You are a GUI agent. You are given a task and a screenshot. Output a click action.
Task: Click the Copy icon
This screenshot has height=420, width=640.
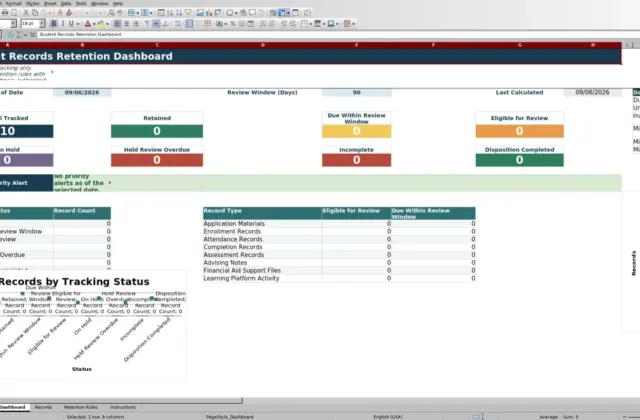(35, 13)
